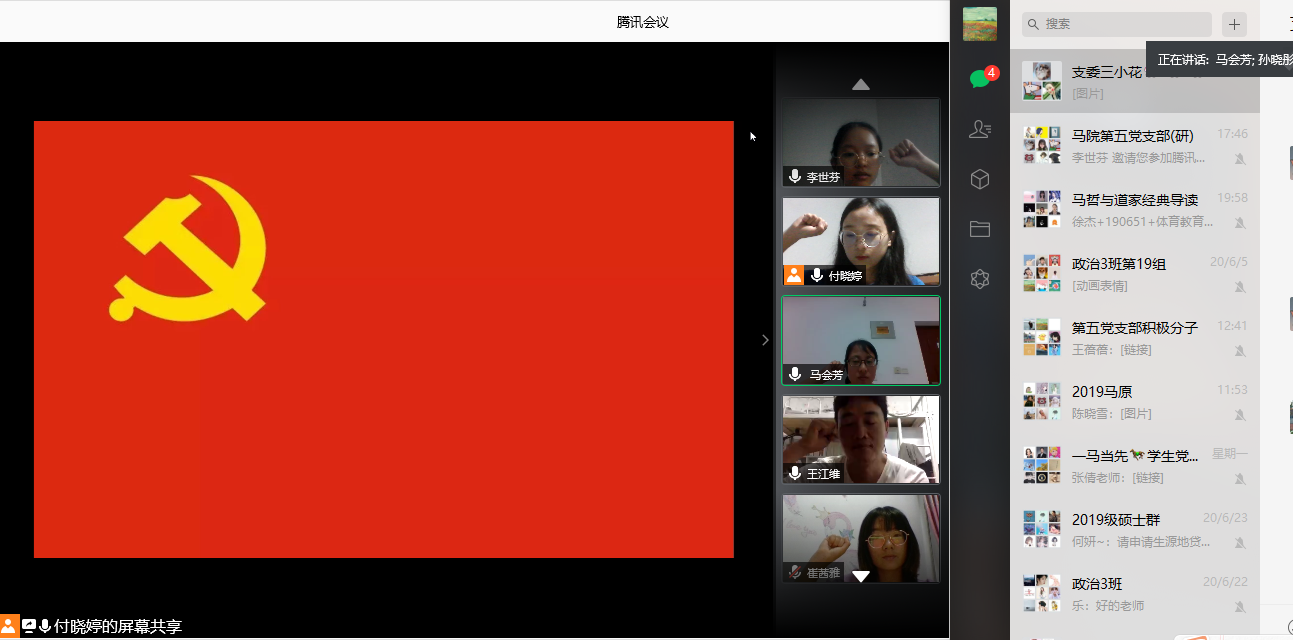
Task: Open the WeChat favorites cube icon
Action: pos(980,179)
